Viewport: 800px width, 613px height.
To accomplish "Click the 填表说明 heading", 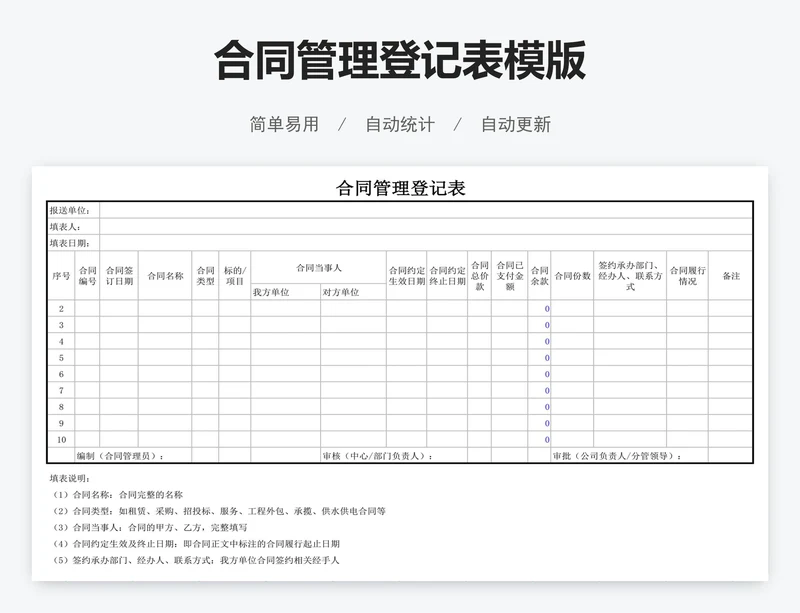I will (x=70, y=478).
